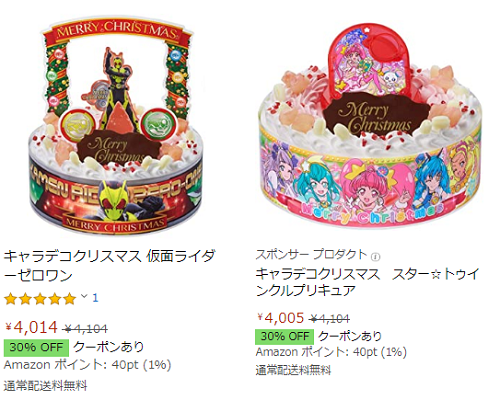Click Amazon ポイント 40pt under Precure cake
The height and width of the screenshot is (400, 500).
click(x=331, y=352)
